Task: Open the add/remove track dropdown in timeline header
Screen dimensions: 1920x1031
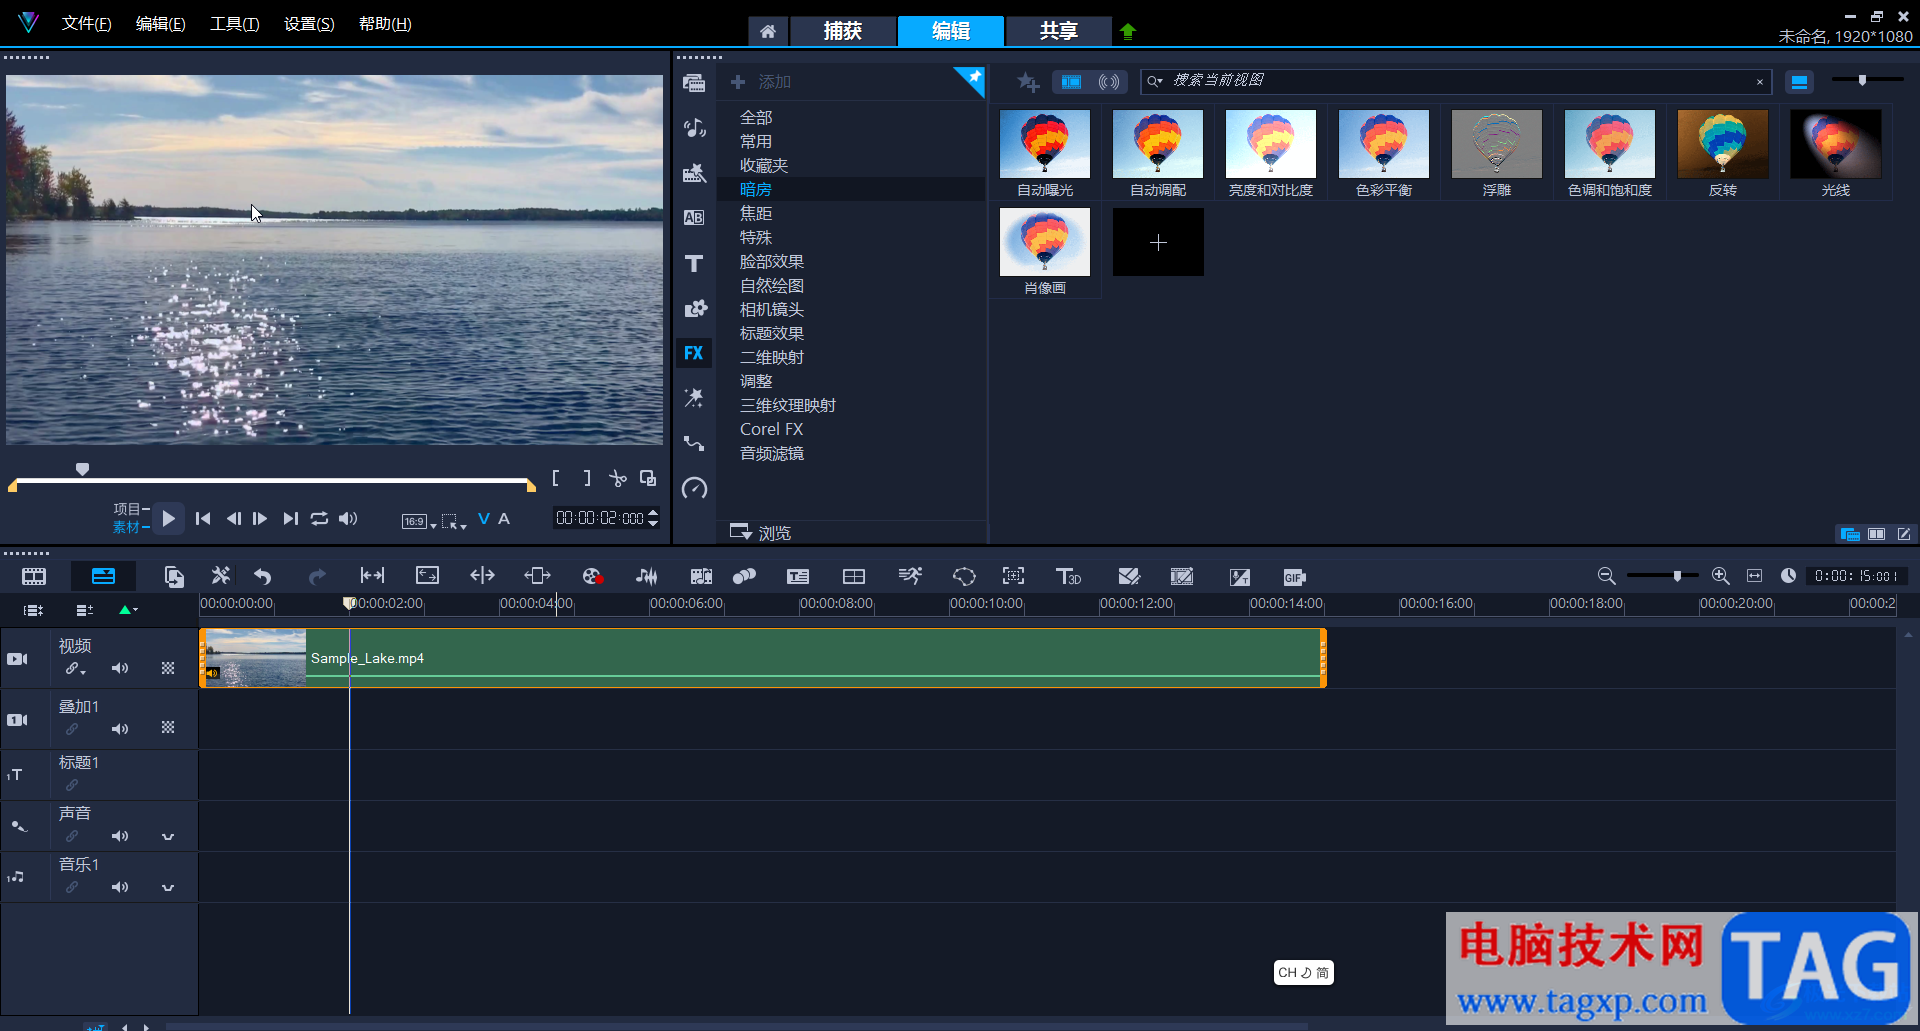Action: [x=85, y=610]
